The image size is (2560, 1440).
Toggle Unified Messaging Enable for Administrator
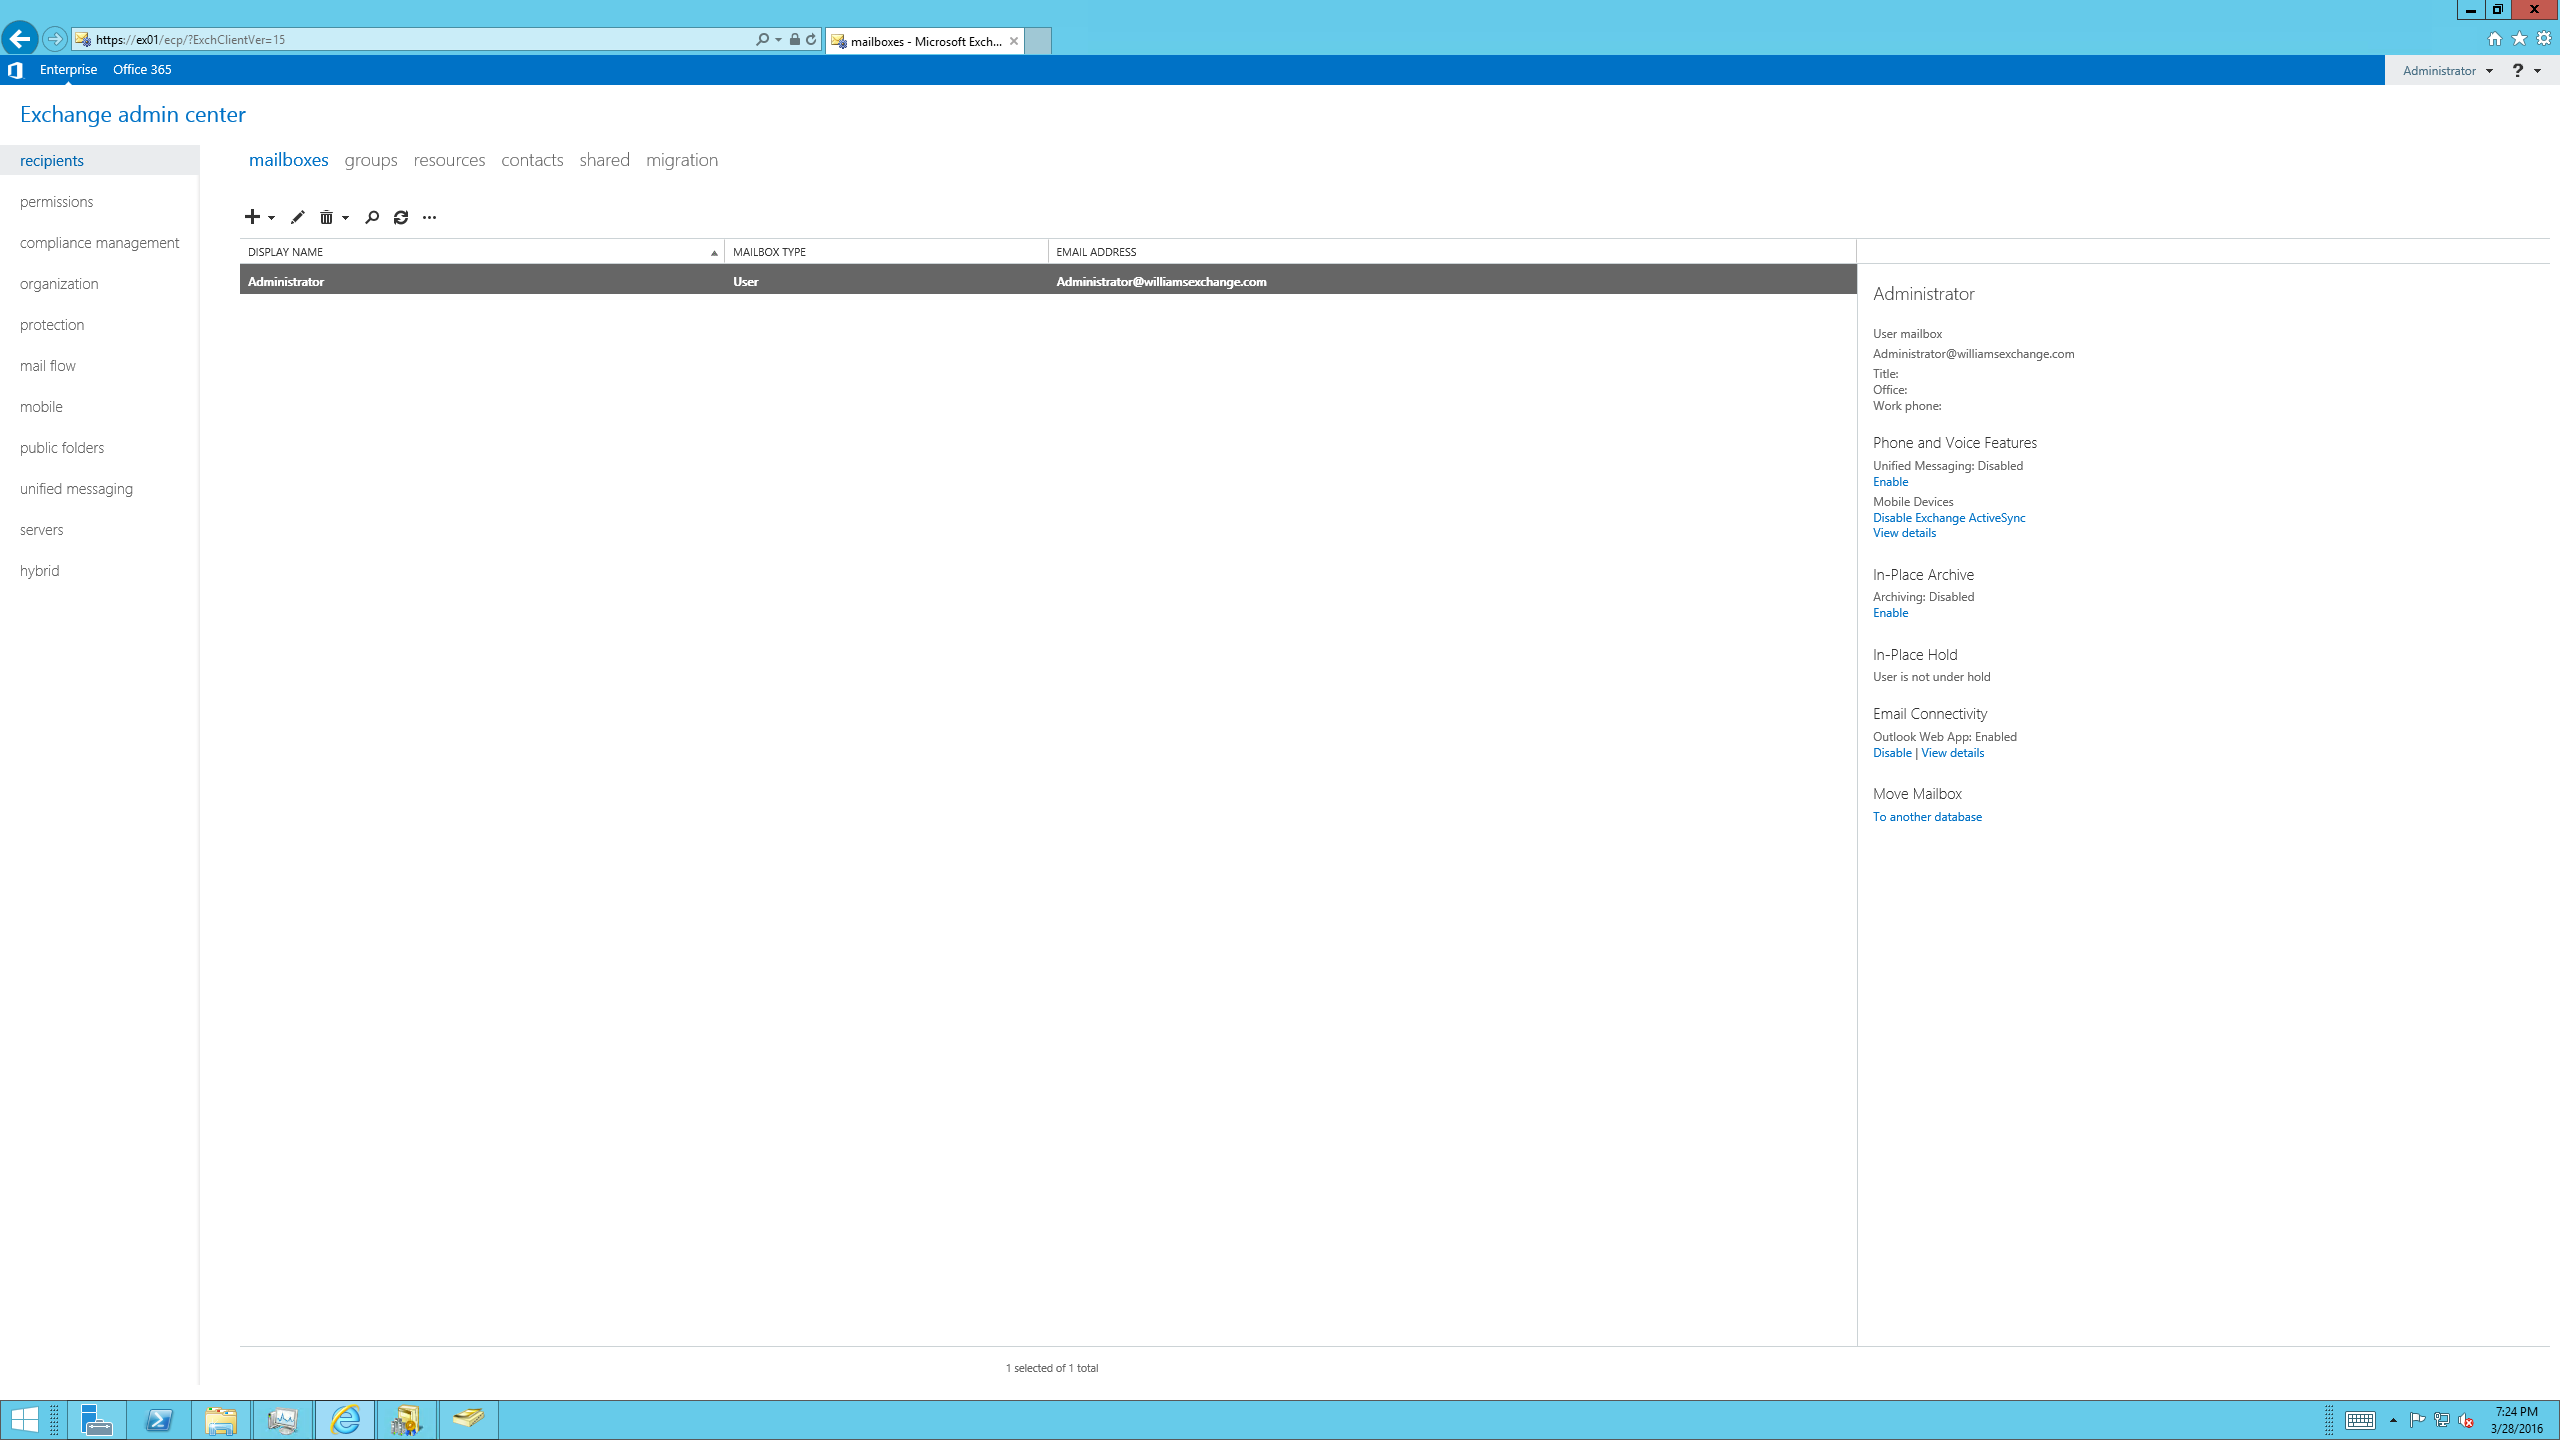click(x=1888, y=480)
